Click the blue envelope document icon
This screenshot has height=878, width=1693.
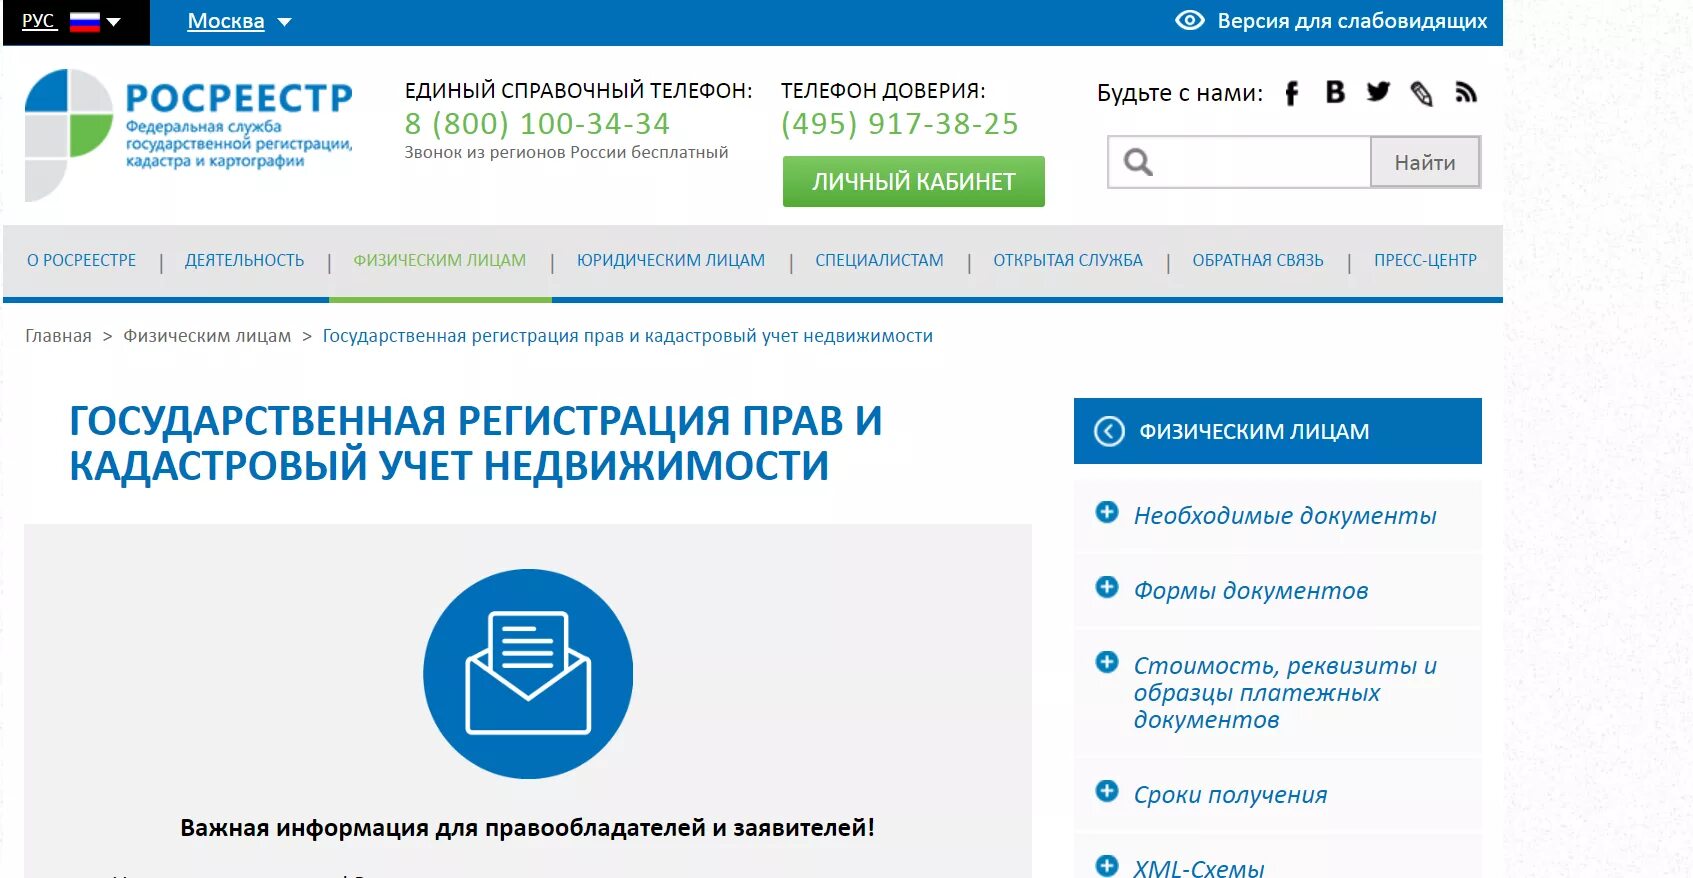[528, 674]
